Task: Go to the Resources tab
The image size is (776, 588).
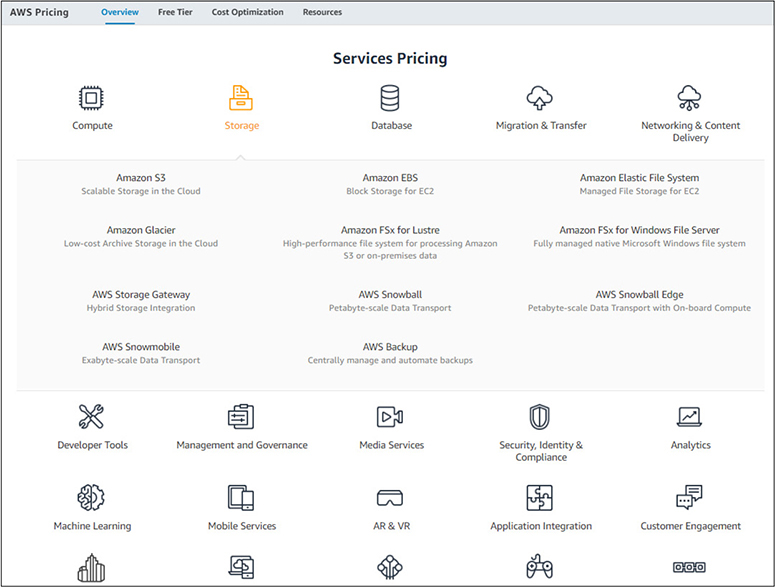Action: [322, 13]
